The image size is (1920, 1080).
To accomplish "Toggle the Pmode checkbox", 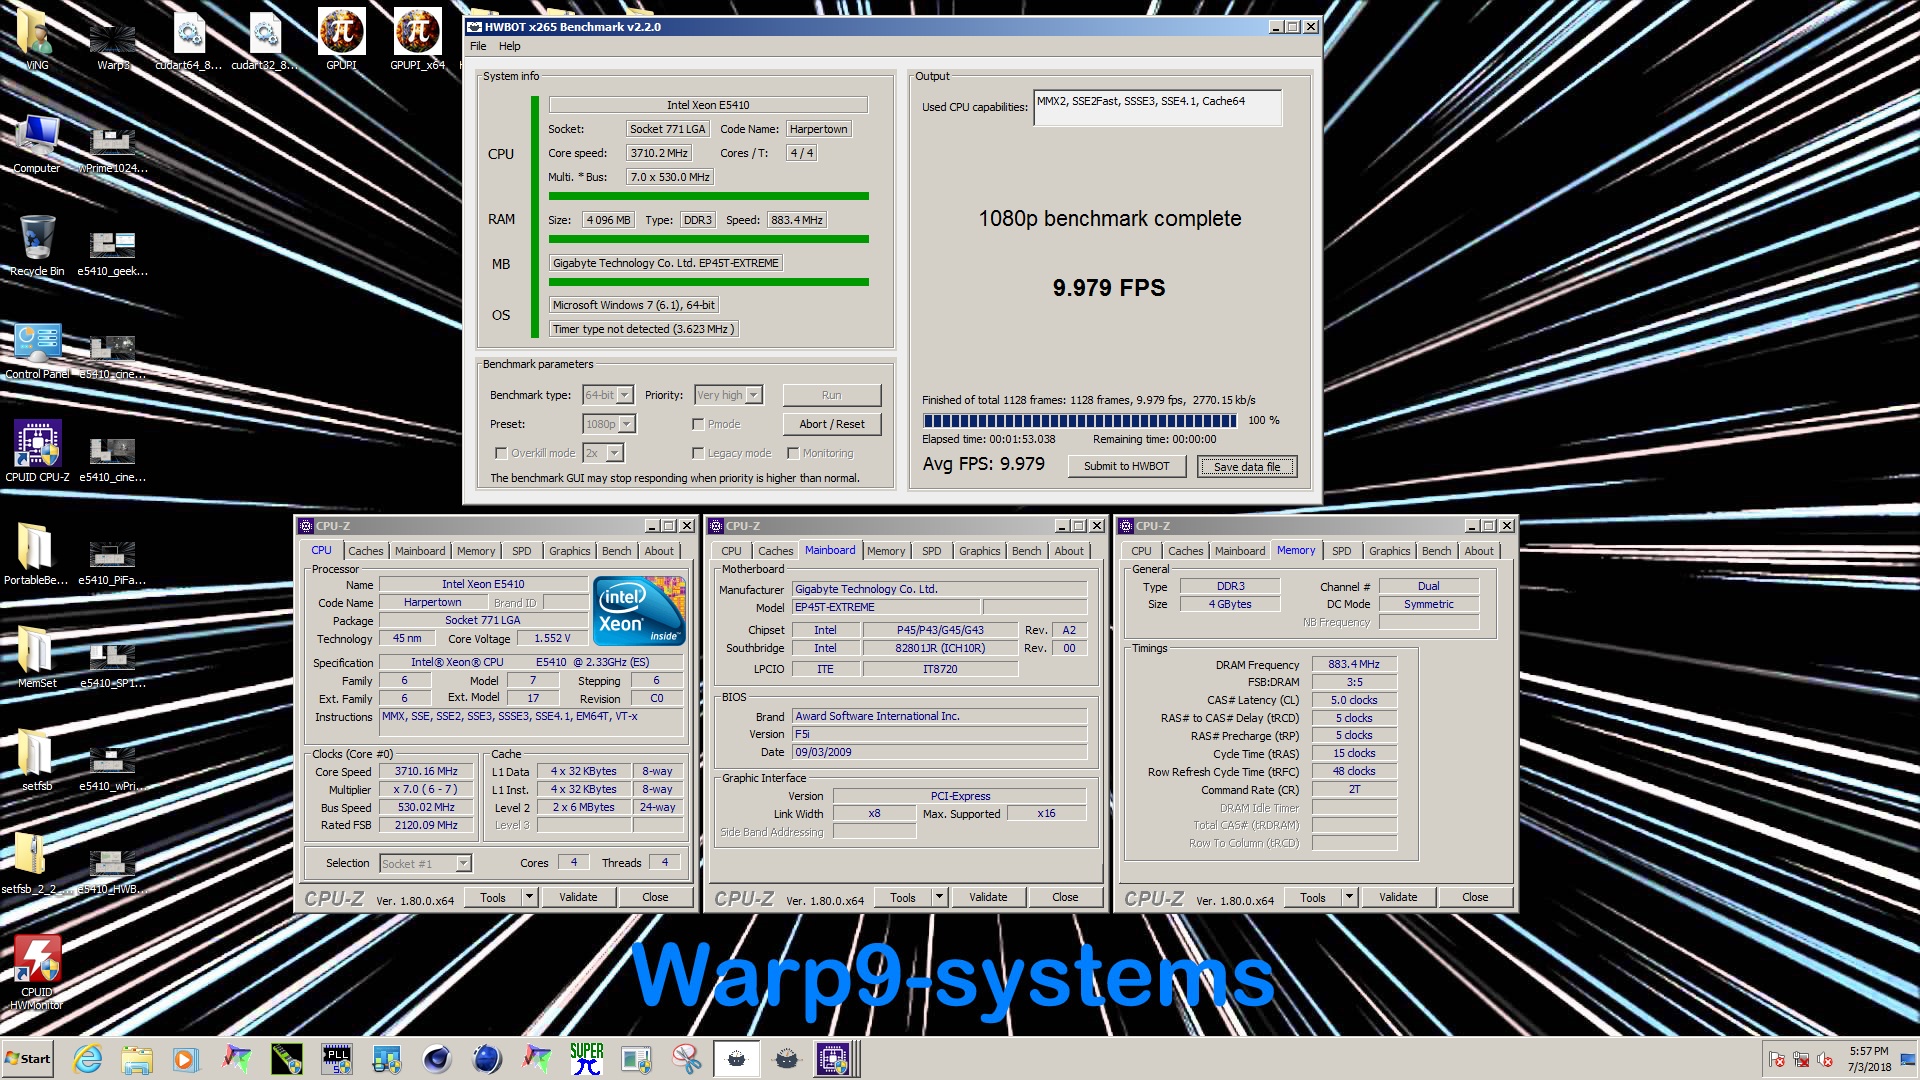I will [x=698, y=424].
